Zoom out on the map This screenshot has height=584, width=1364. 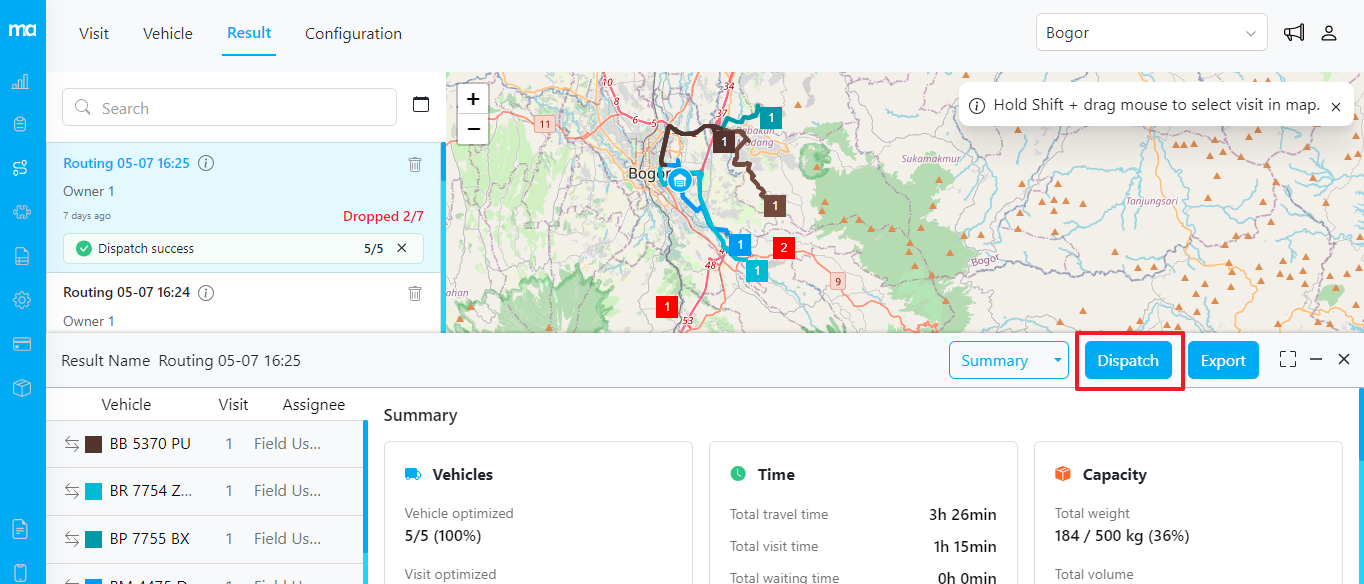tap(473, 129)
